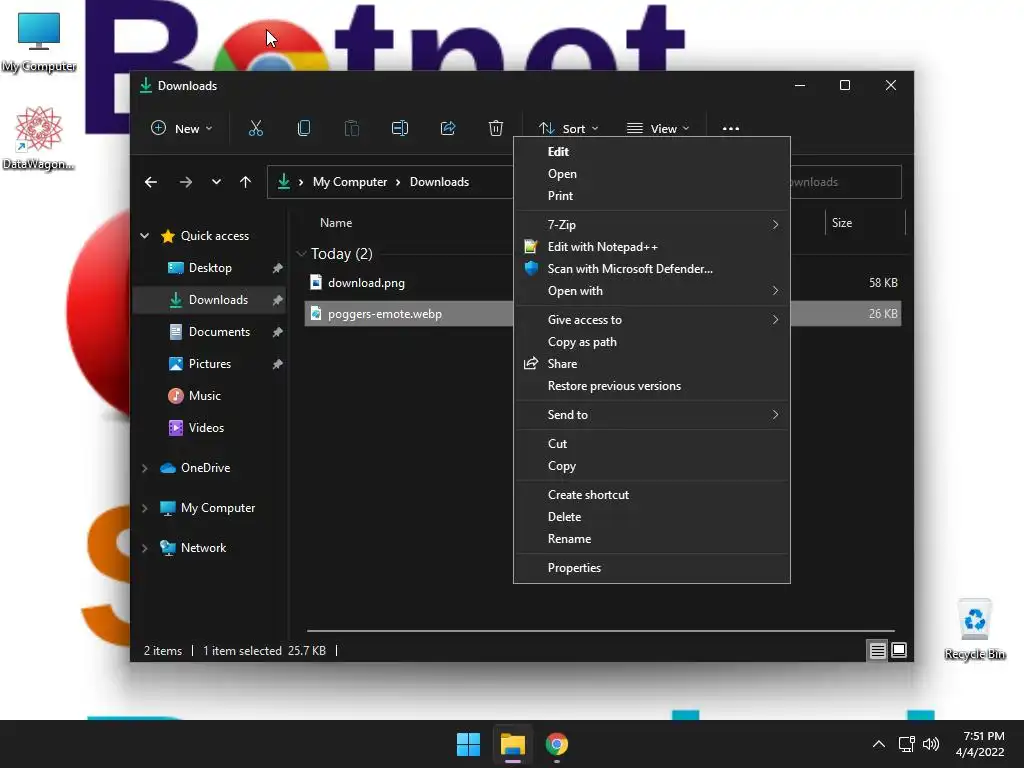Click the Name column header
The height and width of the screenshot is (768, 1024).
point(336,223)
